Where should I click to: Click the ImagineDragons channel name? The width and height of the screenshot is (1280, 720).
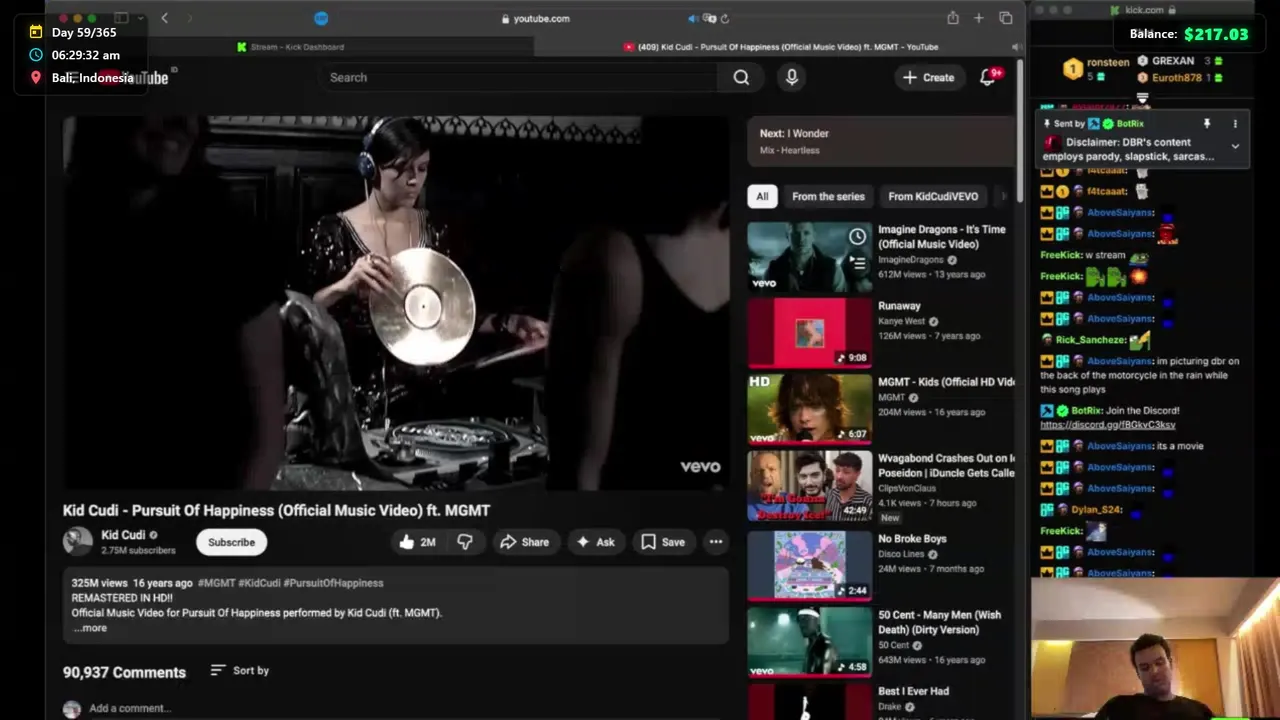tap(910, 260)
